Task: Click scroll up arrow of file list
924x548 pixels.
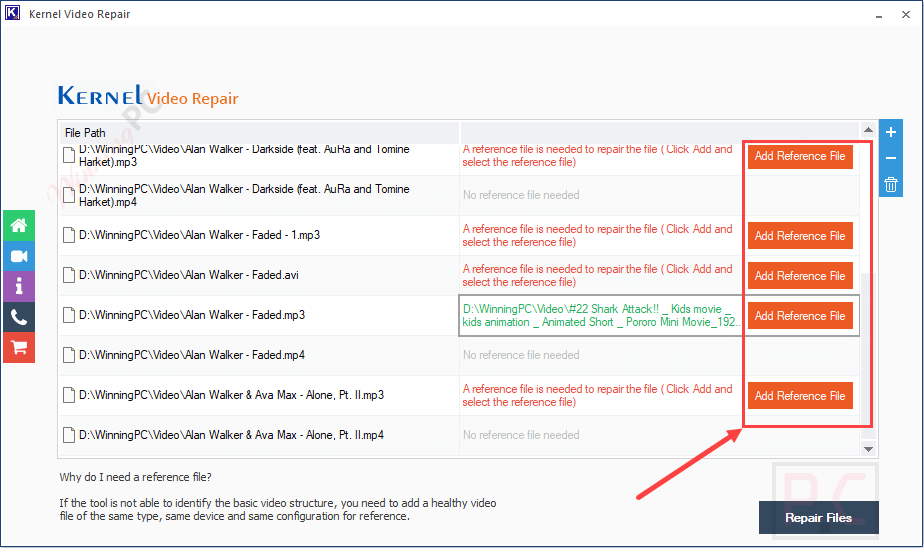Action: click(x=868, y=129)
